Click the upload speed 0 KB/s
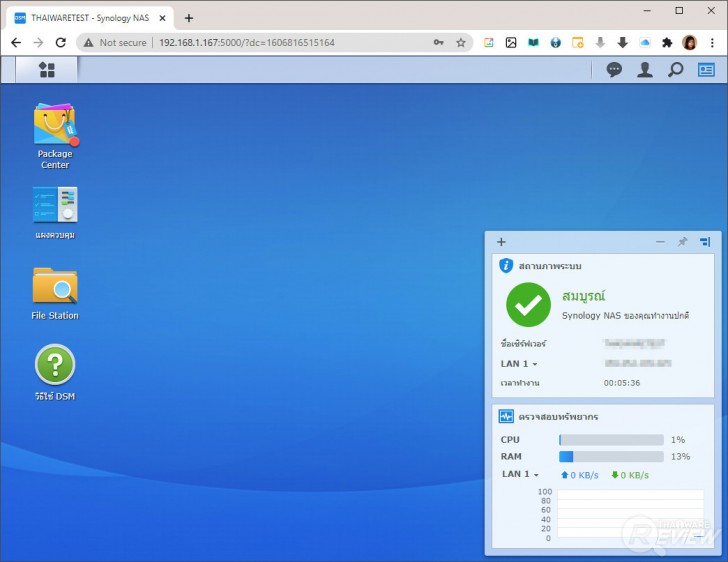 click(x=579, y=475)
